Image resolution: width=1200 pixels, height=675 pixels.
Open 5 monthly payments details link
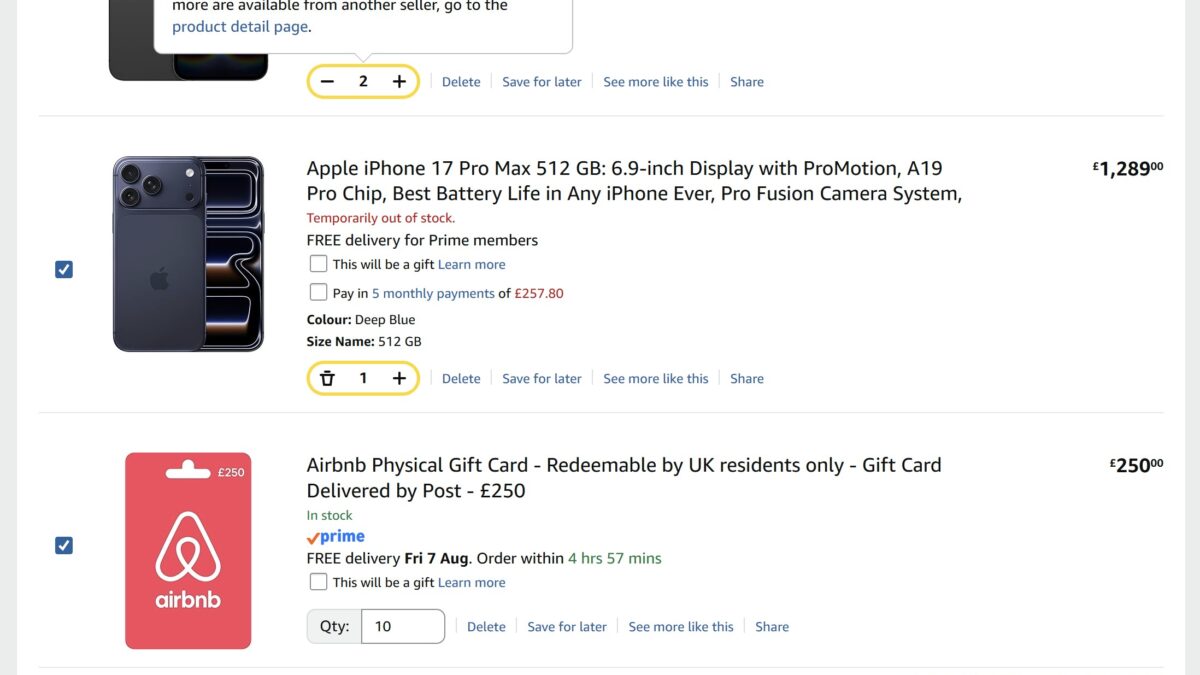pyautogui.click(x=433, y=293)
